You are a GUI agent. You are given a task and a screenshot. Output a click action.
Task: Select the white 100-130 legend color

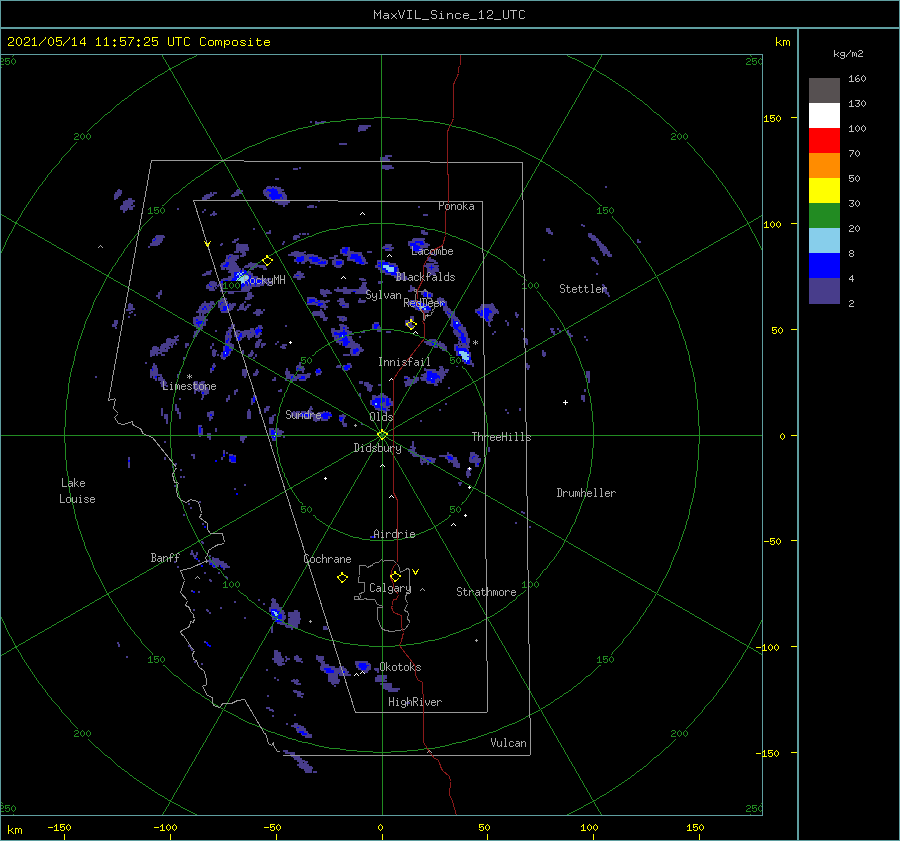pyautogui.click(x=824, y=115)
